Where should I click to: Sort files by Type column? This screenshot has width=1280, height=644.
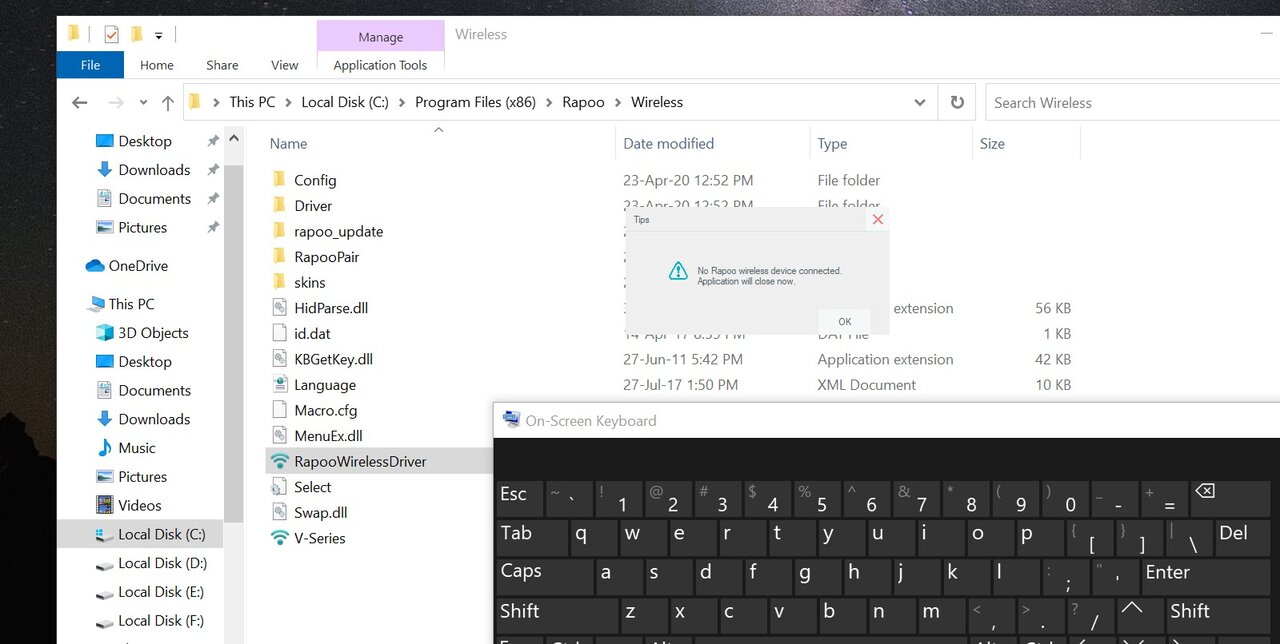(x=832, y=144)
